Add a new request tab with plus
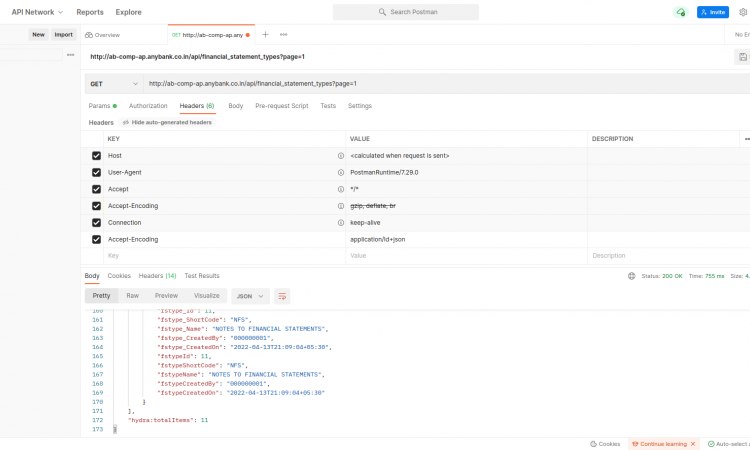The width and height of the screenshot is (750, 450). tap(265, 34)
